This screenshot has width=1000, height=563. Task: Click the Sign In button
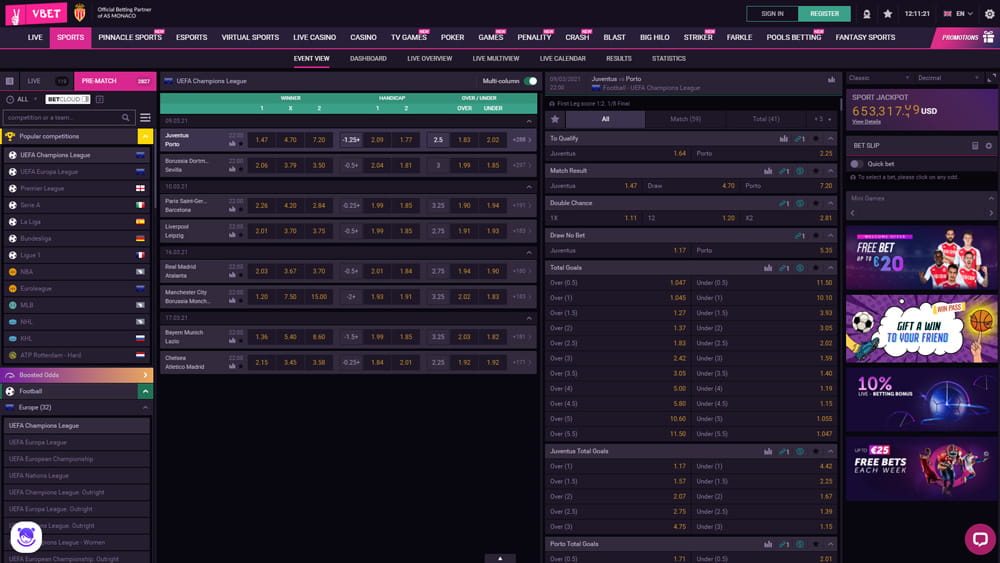(x=772, y=13)
